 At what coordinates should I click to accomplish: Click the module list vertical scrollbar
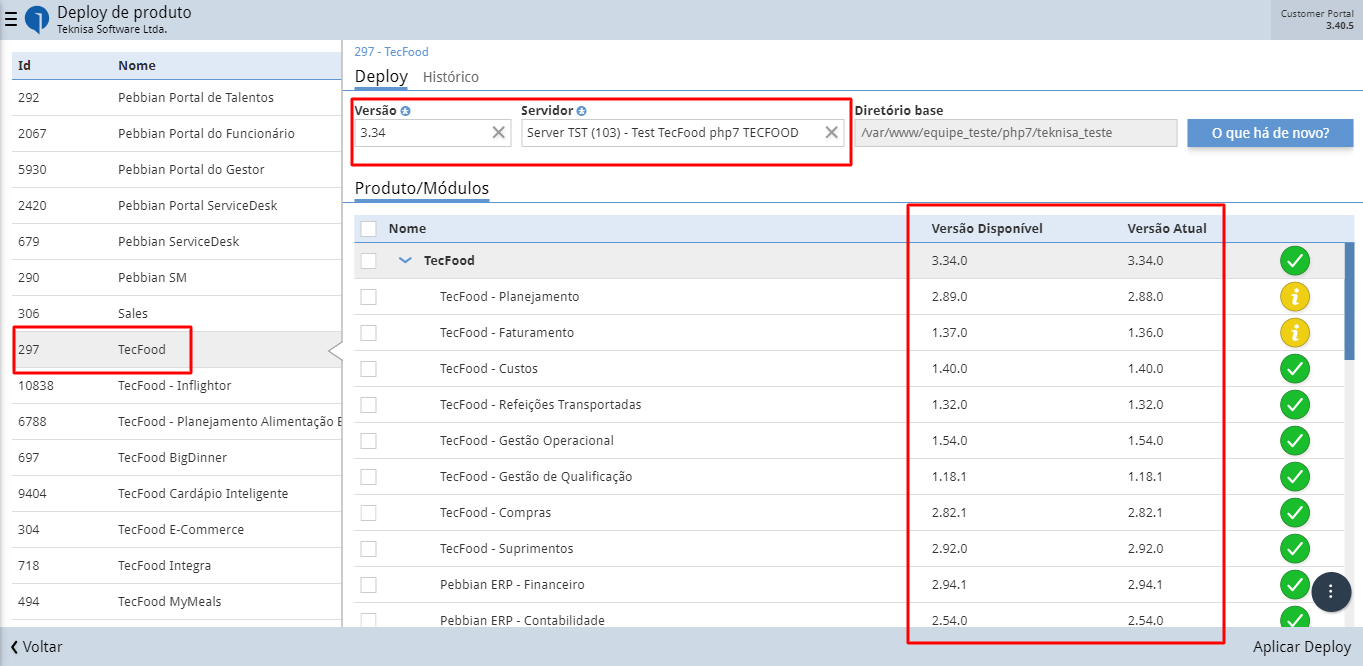point(1350,300)
